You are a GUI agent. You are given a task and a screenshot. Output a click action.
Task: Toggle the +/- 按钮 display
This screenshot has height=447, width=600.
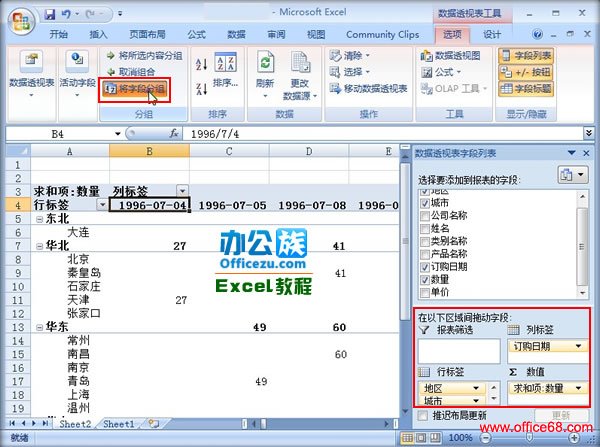(x=526, y=72)
